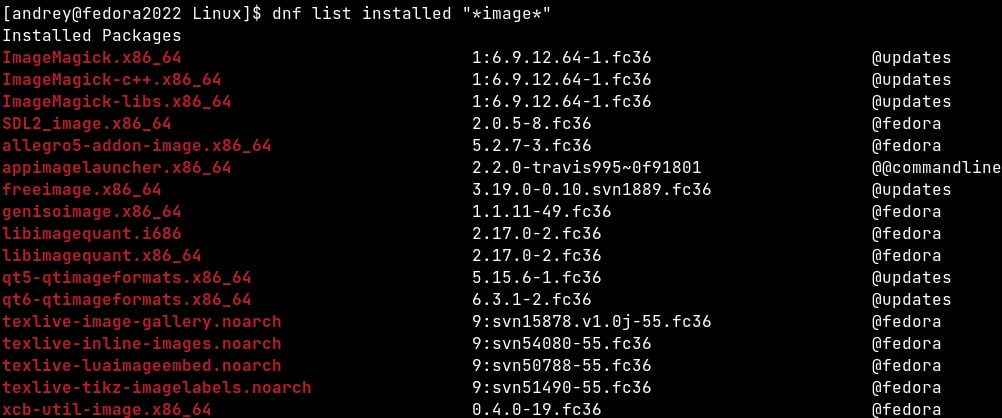The height and width of the screenshot is (418, 1002).
Task: Click the version 2.2.0-travis995~0f91801 text
Action: pos(586,168)
